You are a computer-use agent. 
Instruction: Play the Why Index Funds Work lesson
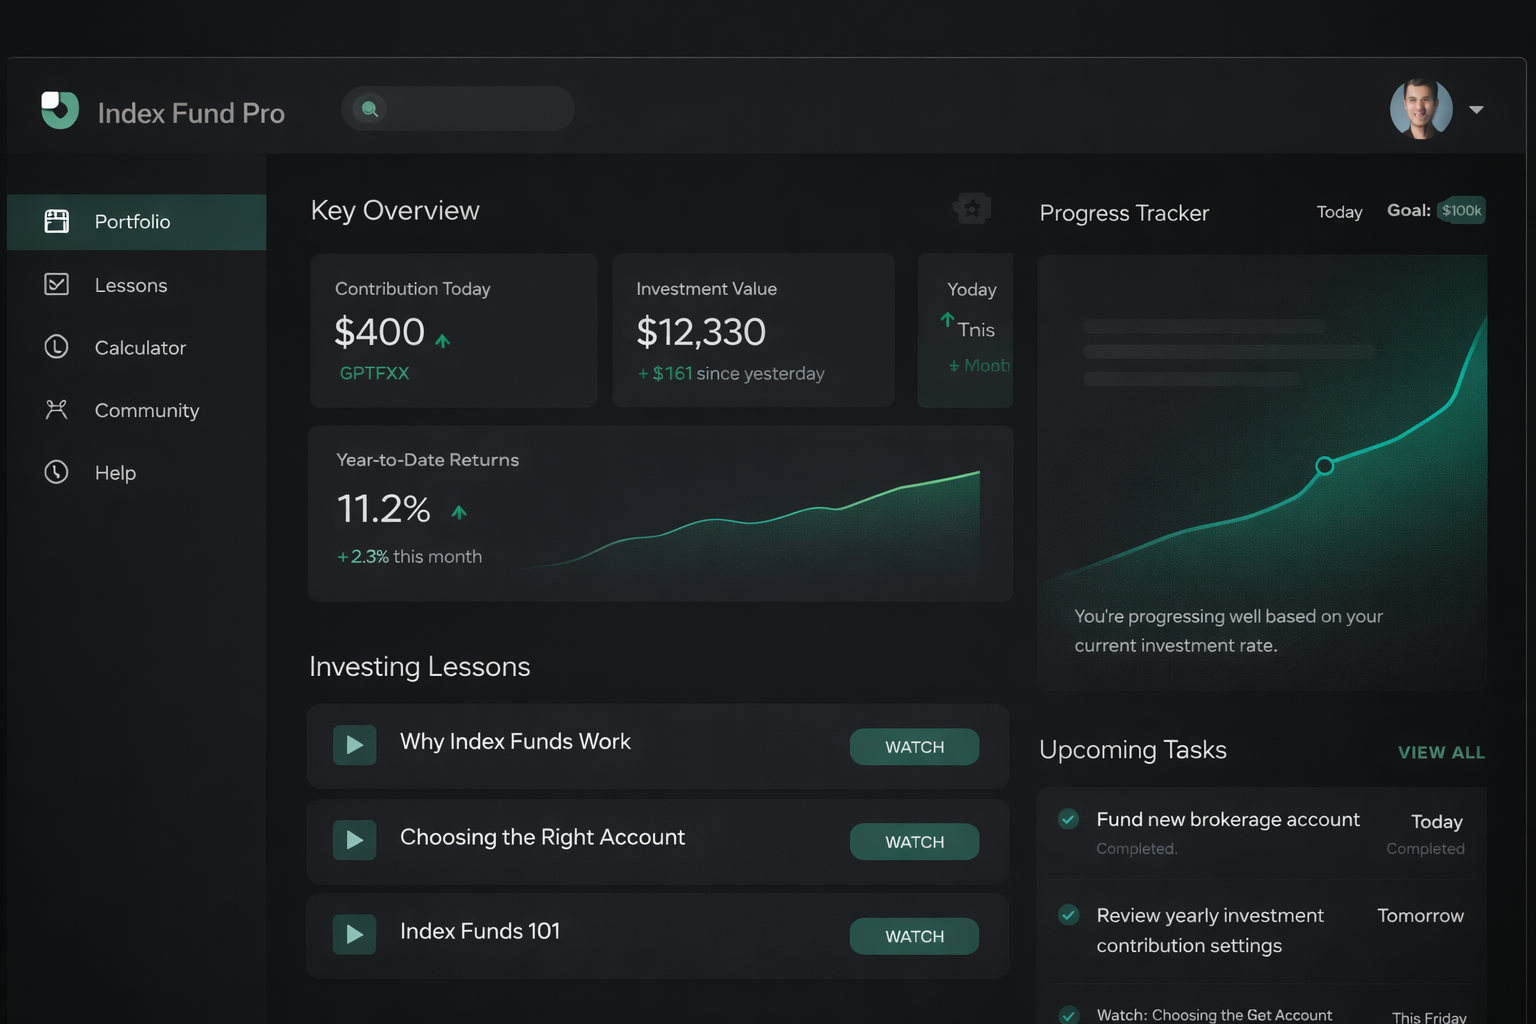click(354, 745)
